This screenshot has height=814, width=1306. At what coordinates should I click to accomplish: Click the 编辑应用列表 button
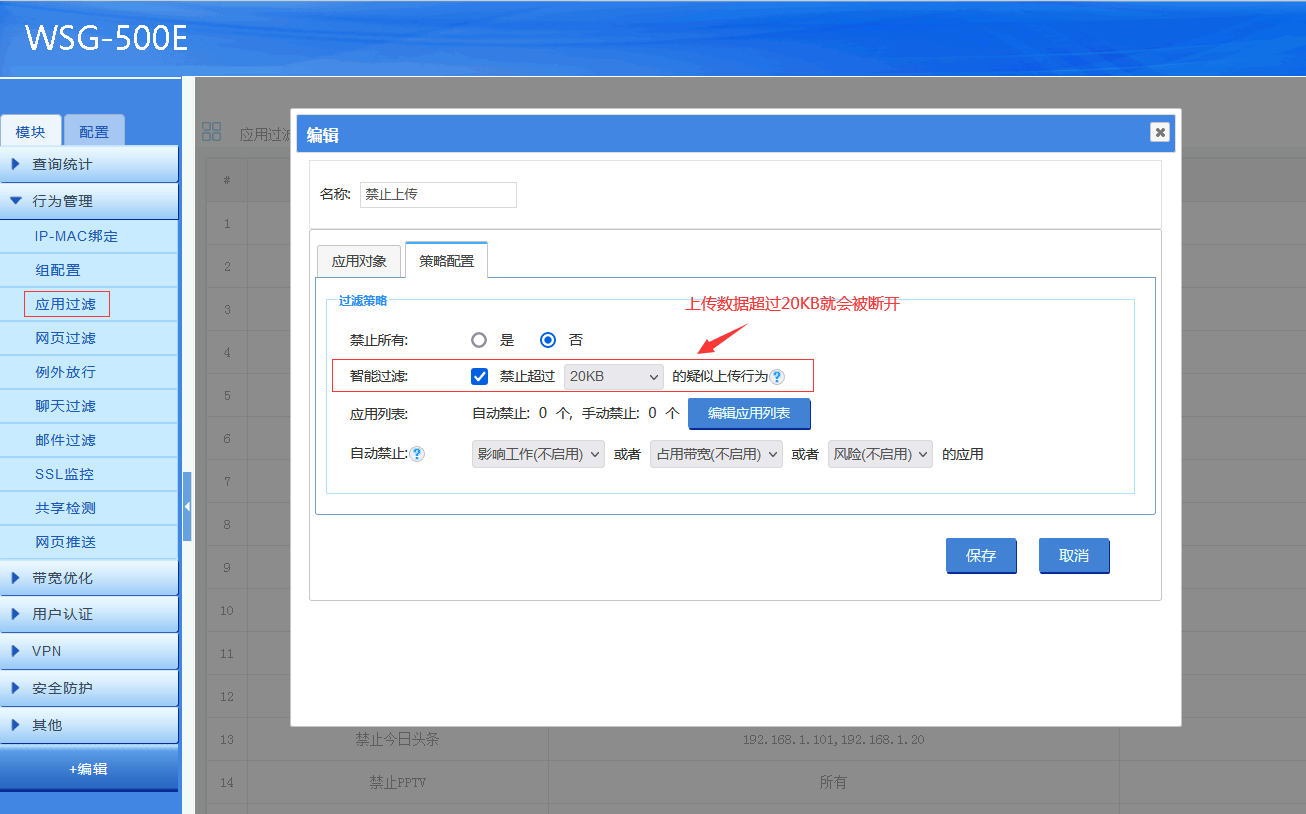click(749, 413)
